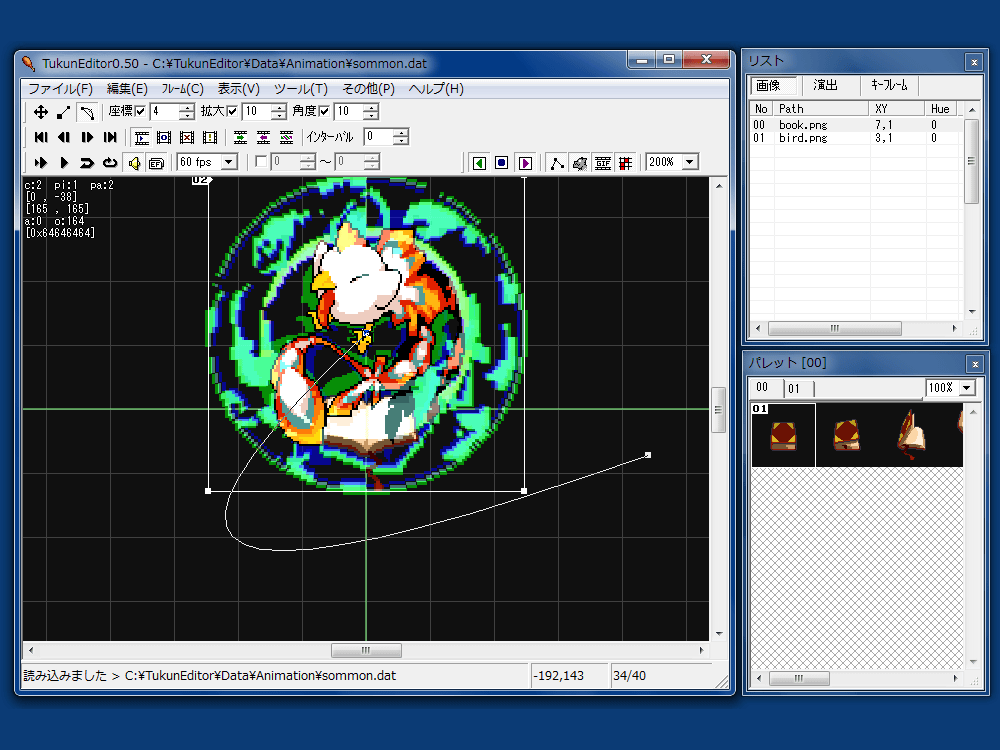
Task: Click the green right-arrow strip icon
Action: [240, 137]
